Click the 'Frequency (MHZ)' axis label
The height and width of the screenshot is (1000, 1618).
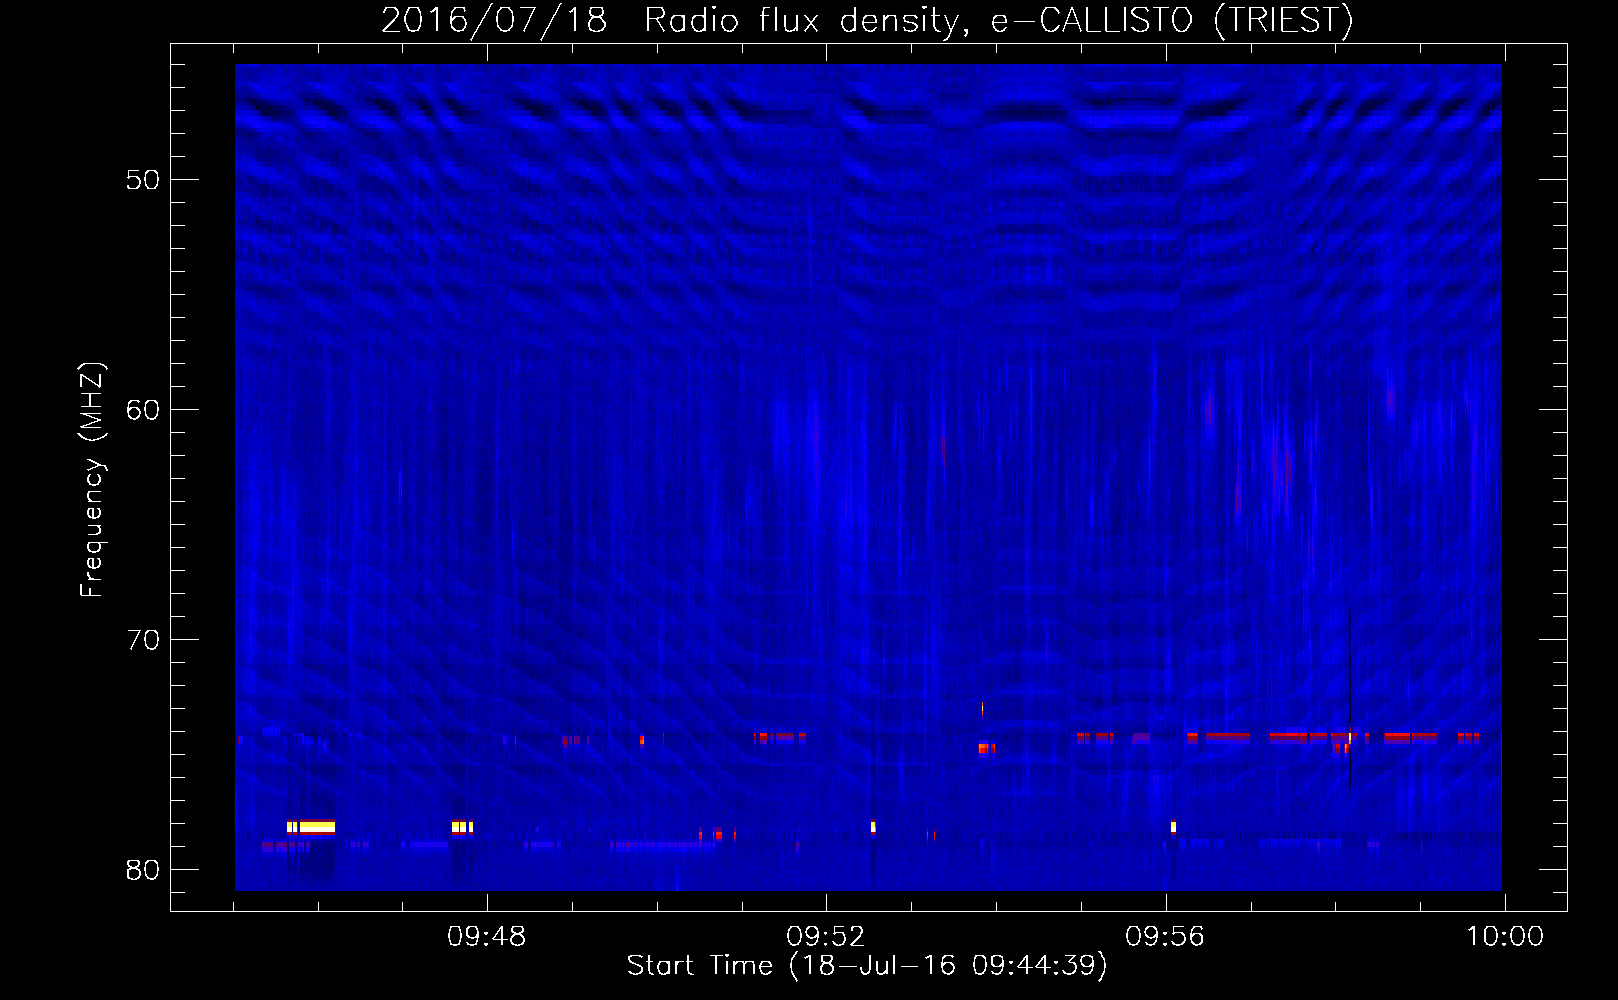[x=91, y=480]
